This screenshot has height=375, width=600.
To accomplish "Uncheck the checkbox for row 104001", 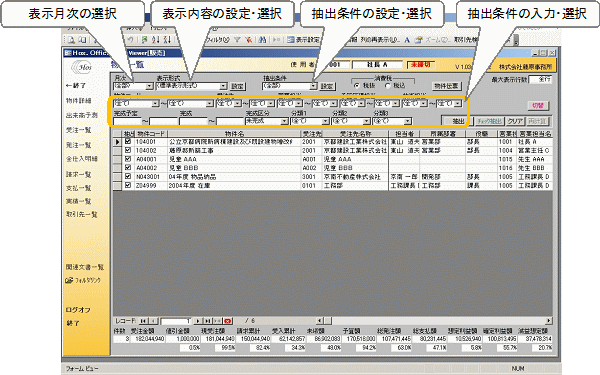I will pyautogui.click(x=127, y=142).
